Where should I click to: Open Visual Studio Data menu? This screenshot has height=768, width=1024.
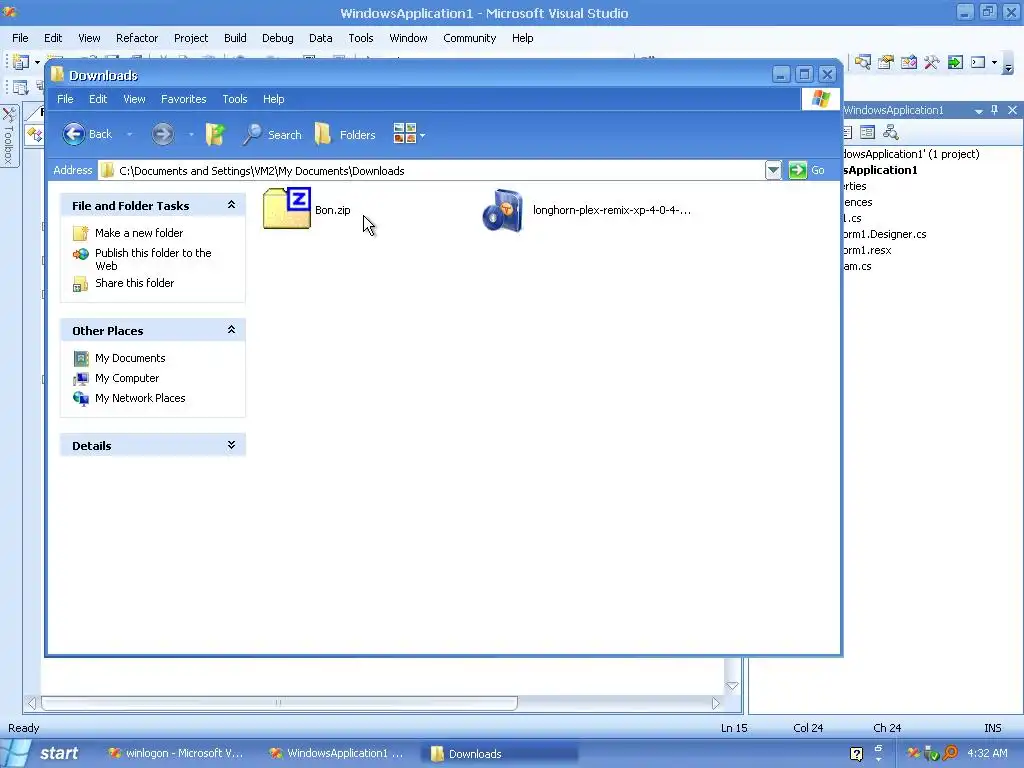click(321, 38)
